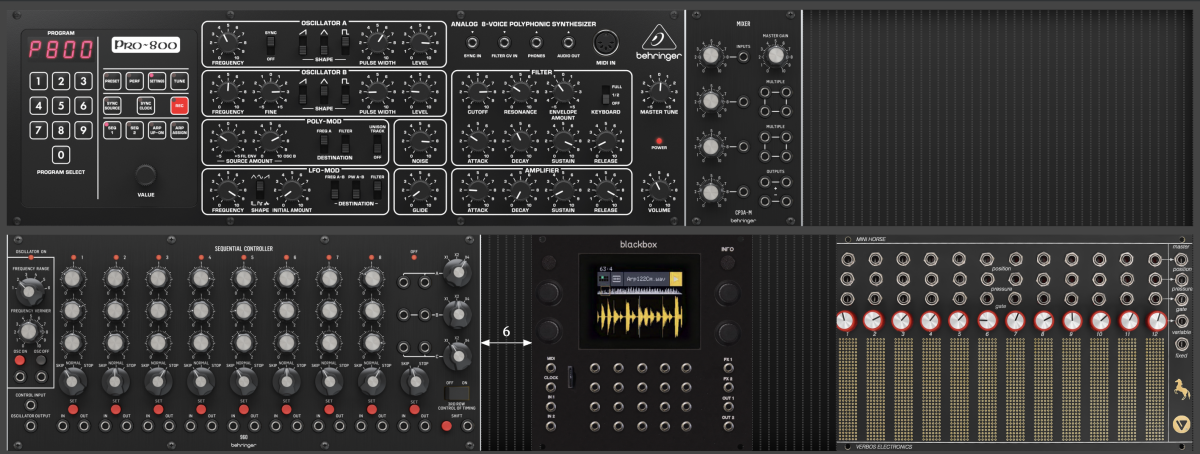Click the Mini Horse fixed jack
Image resolution: width=1200 pixels, height=454 pixels.
point(1181,343)
